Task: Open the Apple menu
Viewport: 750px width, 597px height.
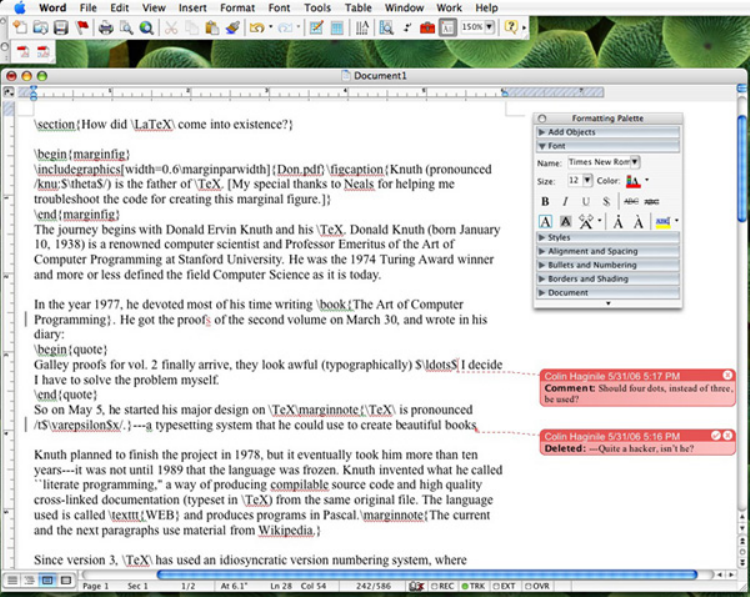Action: (20, 7)
